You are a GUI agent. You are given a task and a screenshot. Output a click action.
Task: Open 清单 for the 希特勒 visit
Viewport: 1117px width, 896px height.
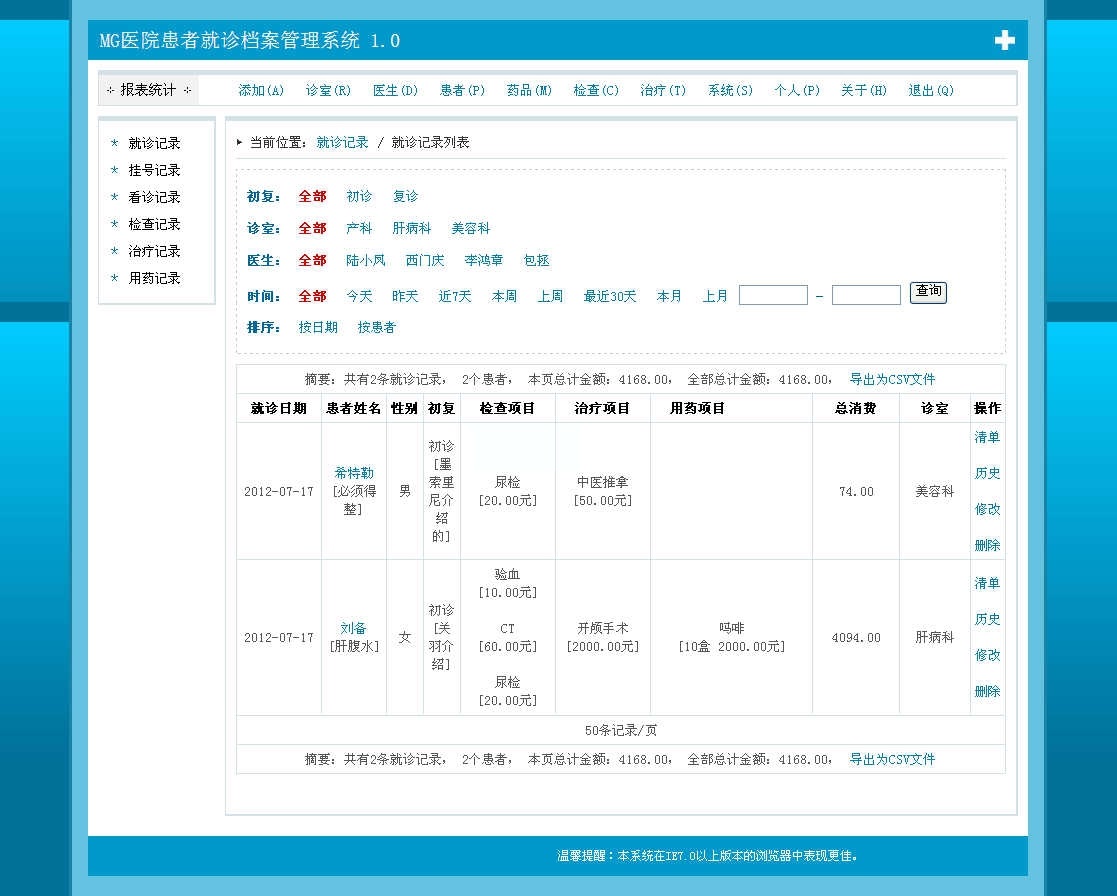tap(987, 437)
